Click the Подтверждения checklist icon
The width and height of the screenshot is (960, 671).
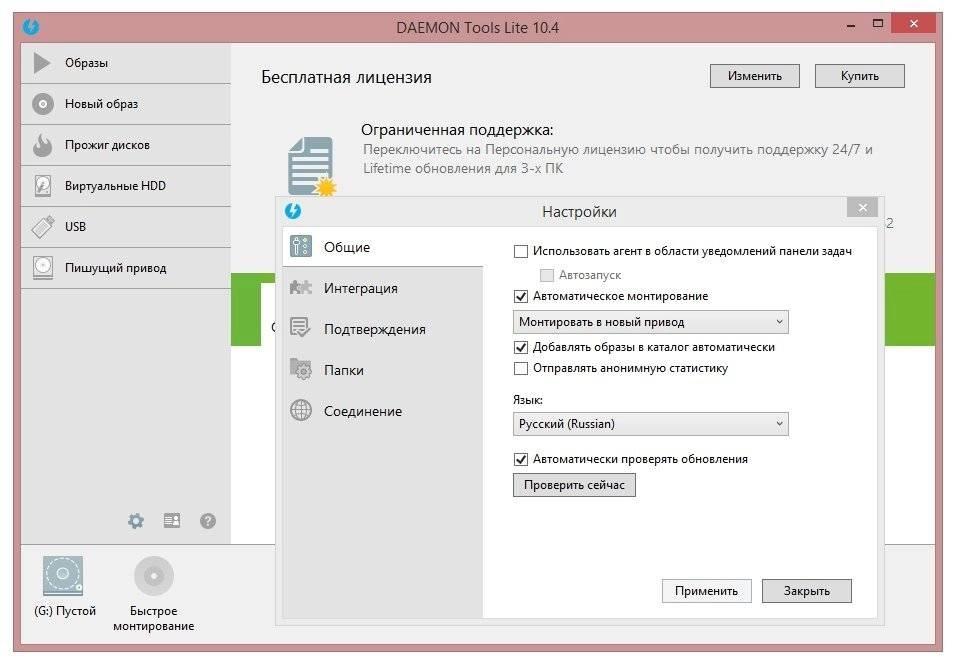point(301,328)
